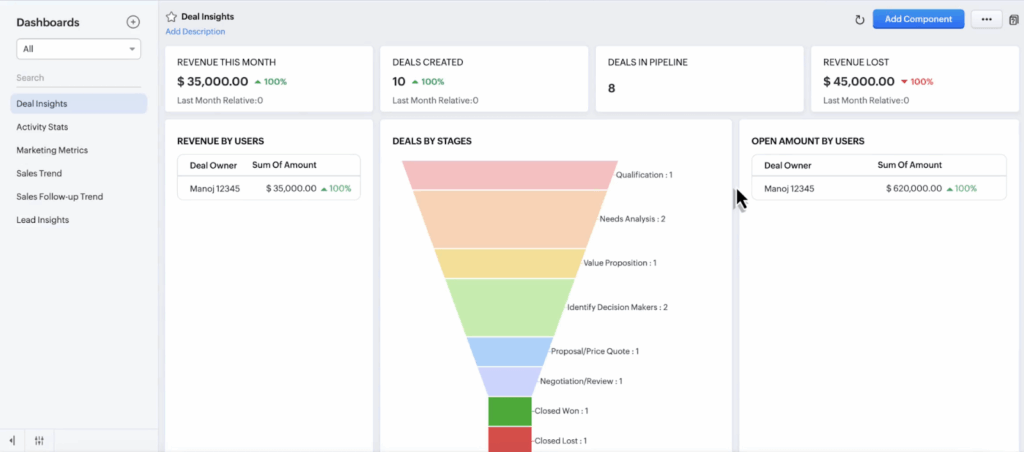This screenshot has width=1024, height=452.
Task: Star the Deal Insights dashboard as favorite
Action: [x=171, y=17]
